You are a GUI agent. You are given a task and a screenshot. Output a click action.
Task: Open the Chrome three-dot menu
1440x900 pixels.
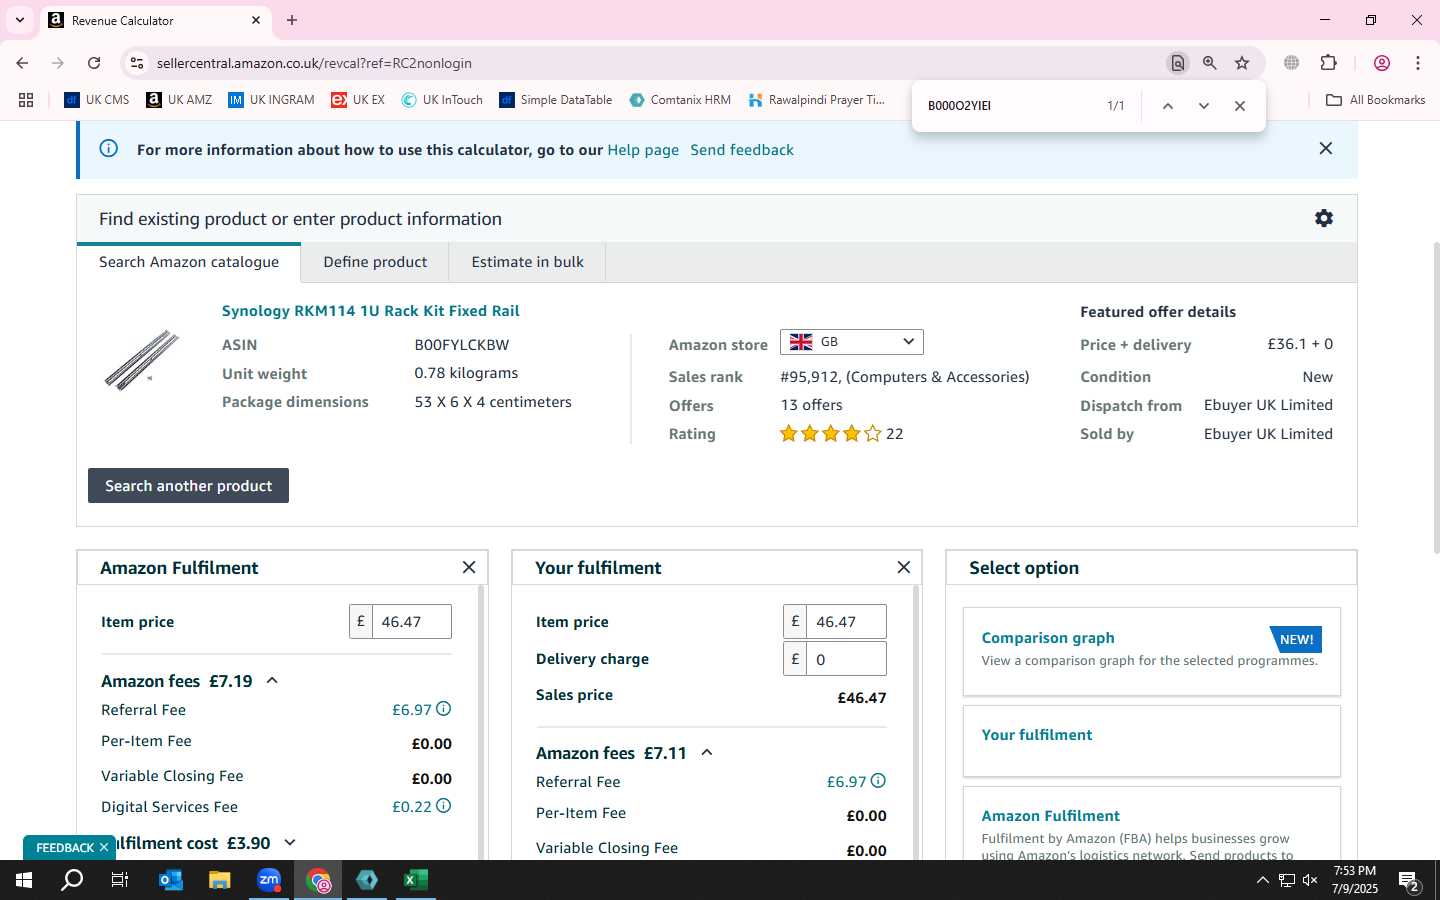1418,63
